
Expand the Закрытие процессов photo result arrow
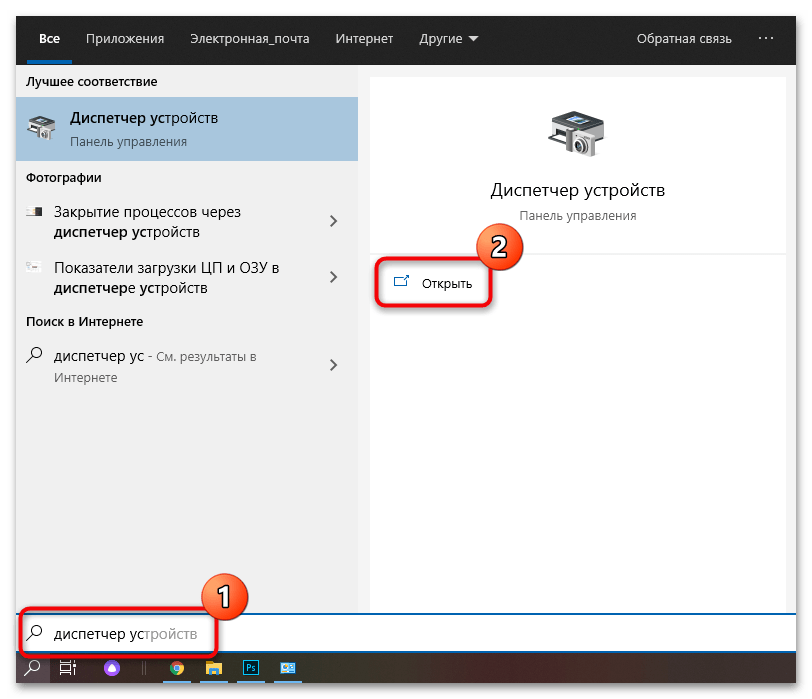pyautogui.click(x=334, y=222)
